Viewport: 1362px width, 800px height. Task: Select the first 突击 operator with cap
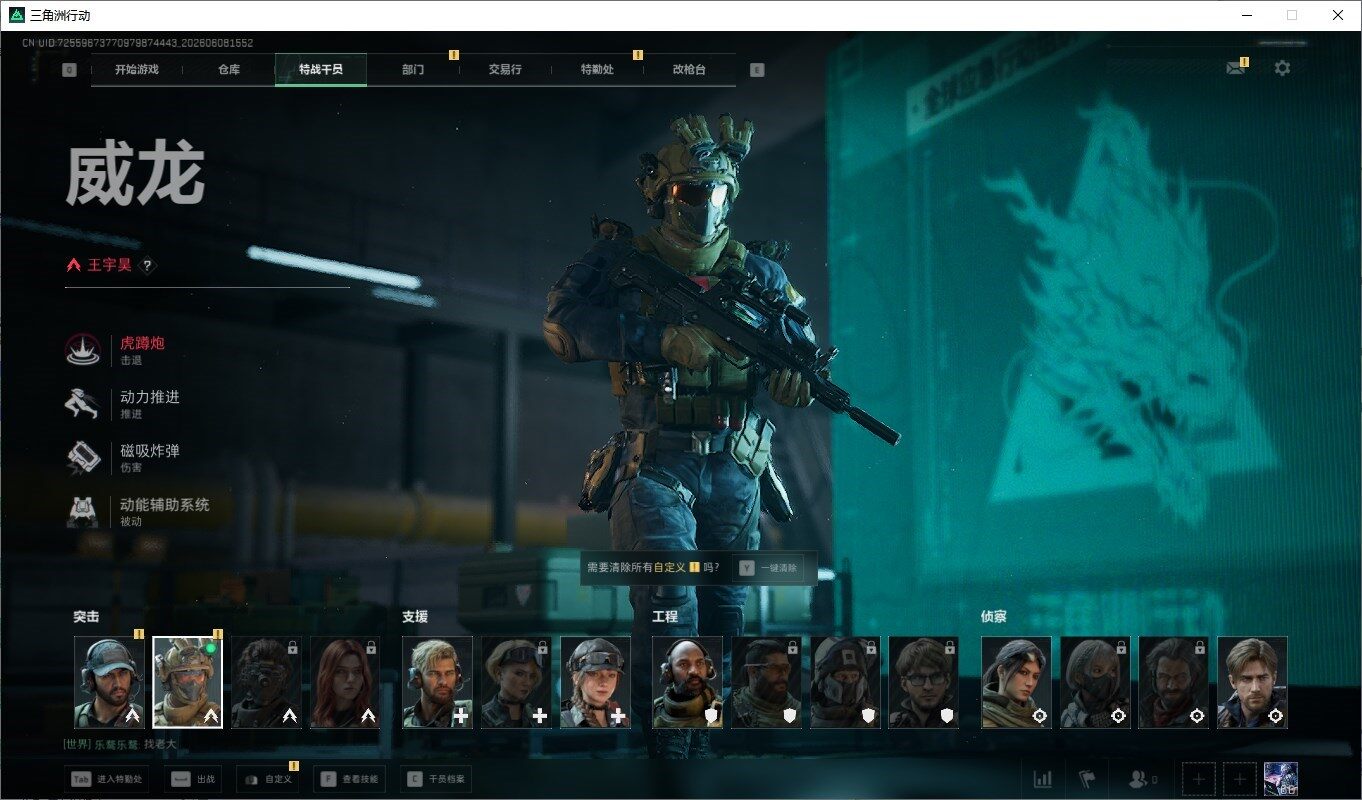coord(109,682)
